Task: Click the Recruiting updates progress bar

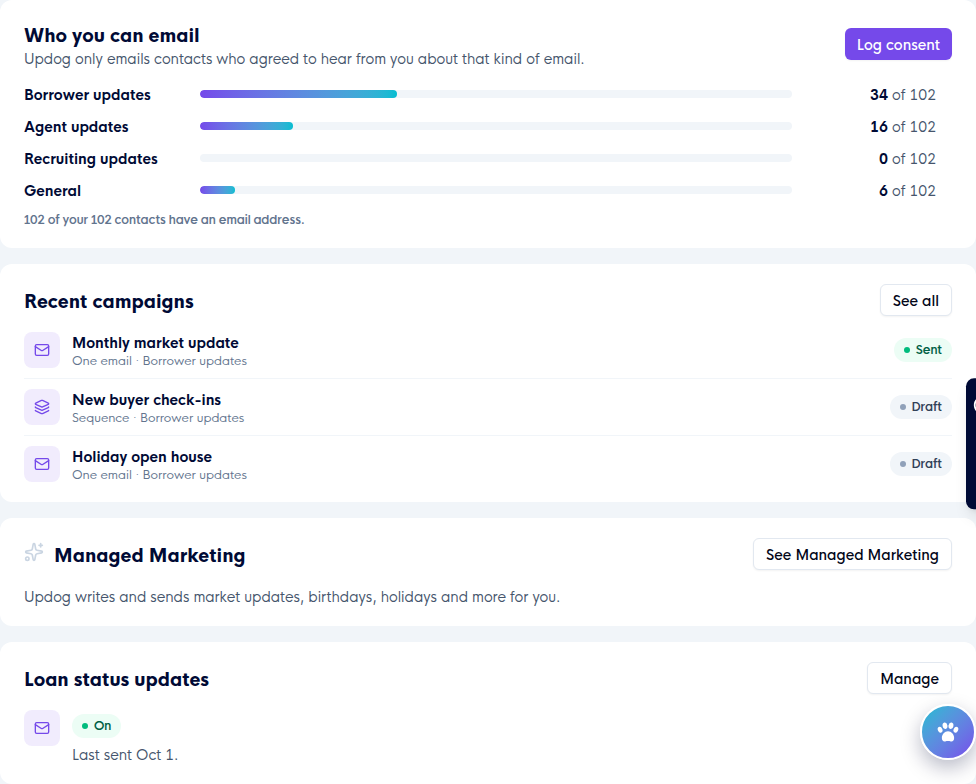Action: click(495, 158)
